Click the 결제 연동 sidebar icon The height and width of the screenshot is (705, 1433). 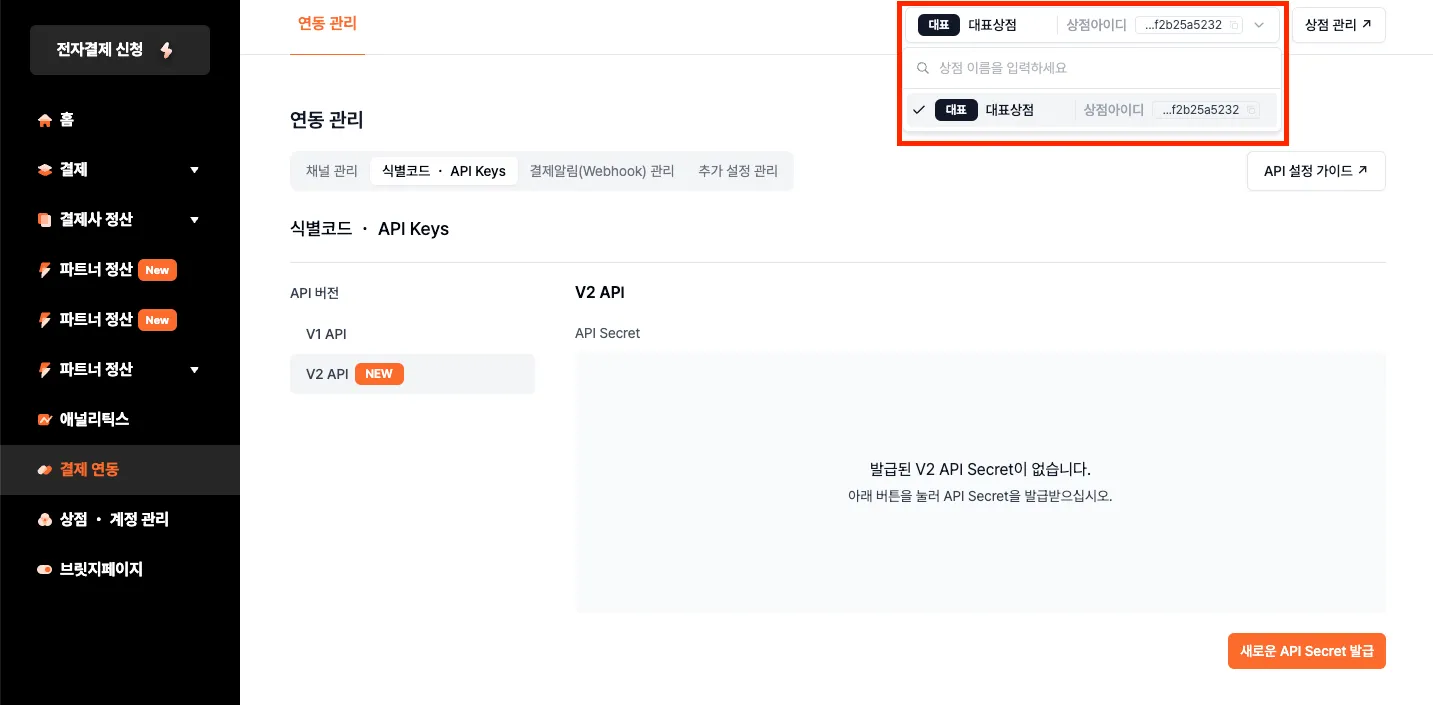(44, 470)
